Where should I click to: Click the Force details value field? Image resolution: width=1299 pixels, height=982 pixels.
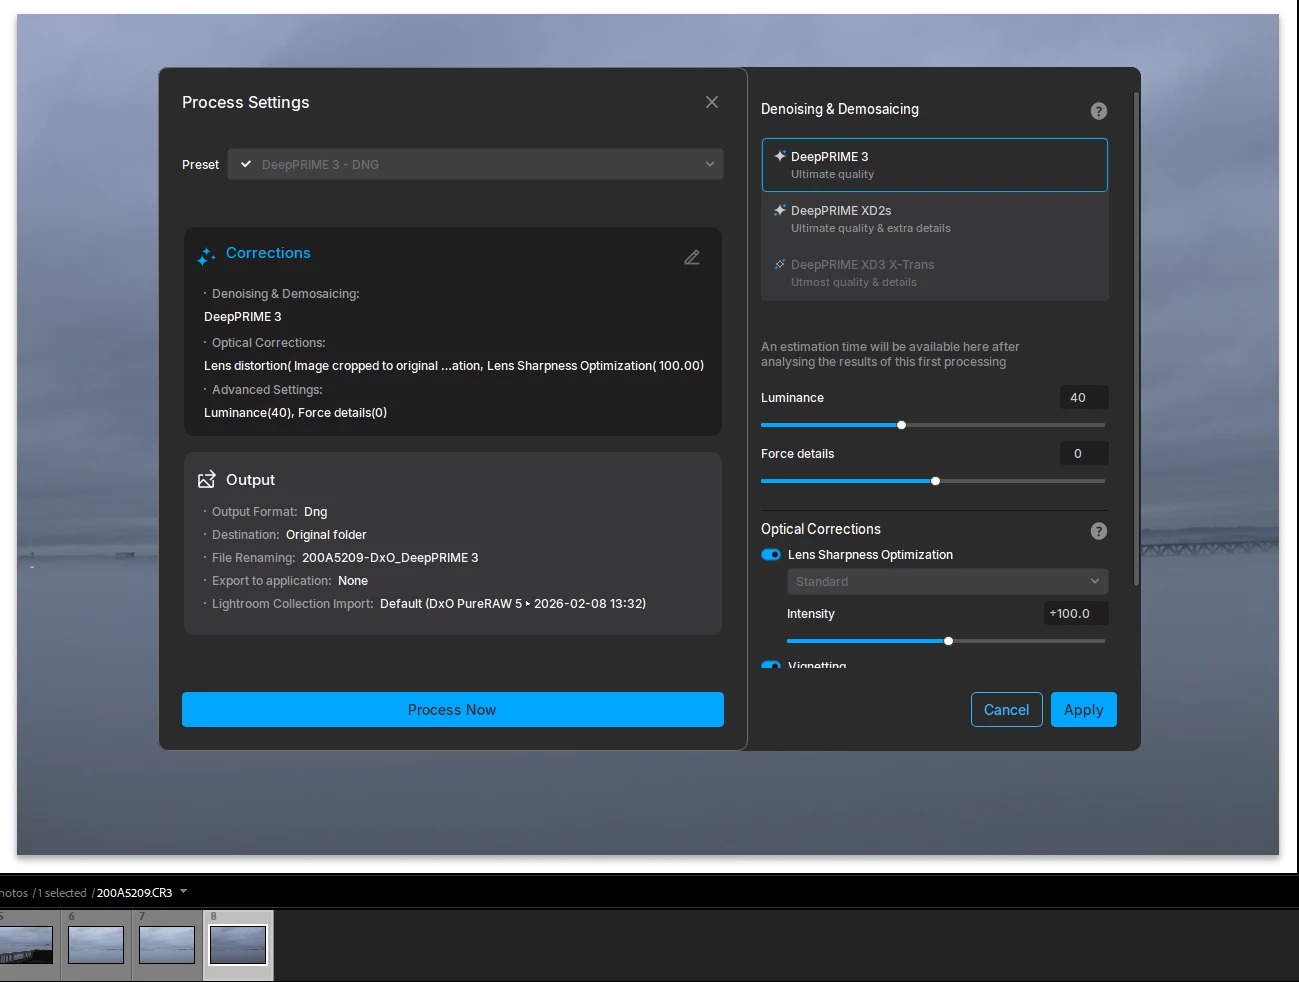click(1083, 453)
